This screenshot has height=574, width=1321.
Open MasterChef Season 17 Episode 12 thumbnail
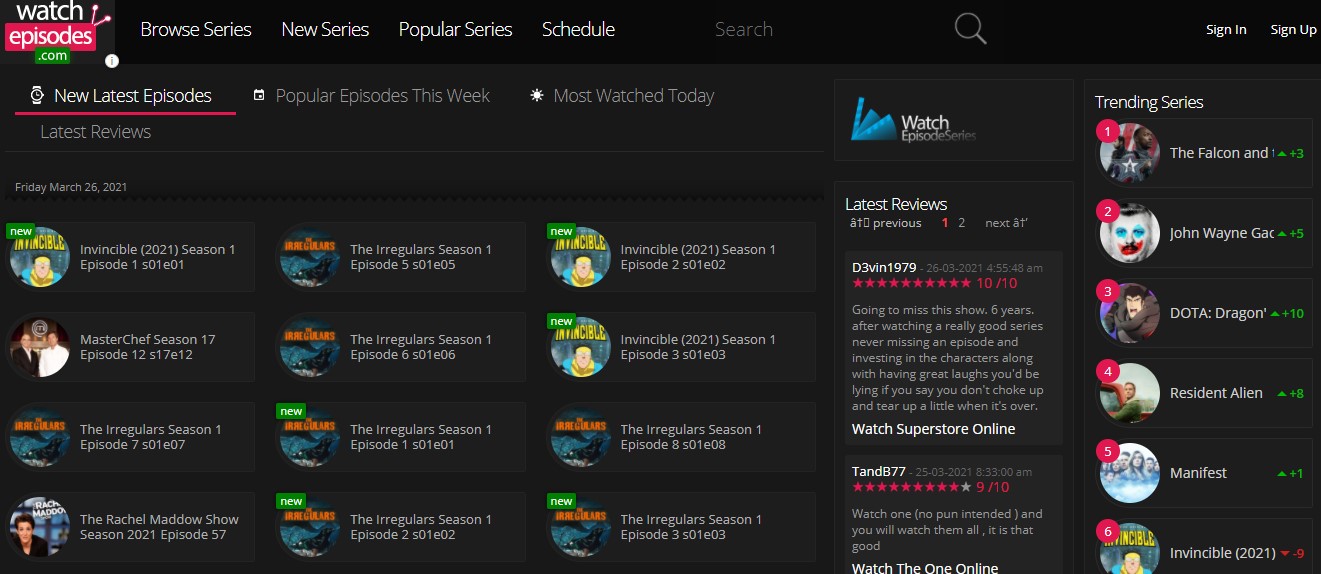[x=40, y=347]
